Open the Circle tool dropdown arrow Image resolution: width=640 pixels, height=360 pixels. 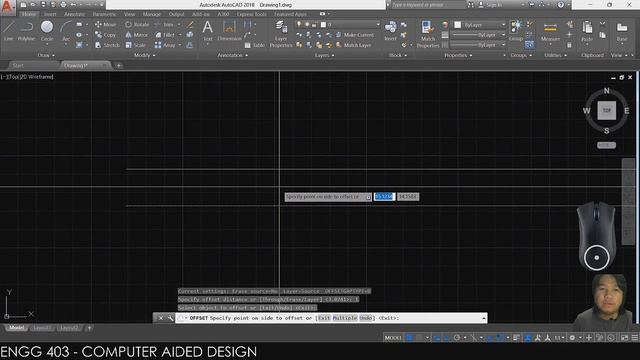click(47, 44)
